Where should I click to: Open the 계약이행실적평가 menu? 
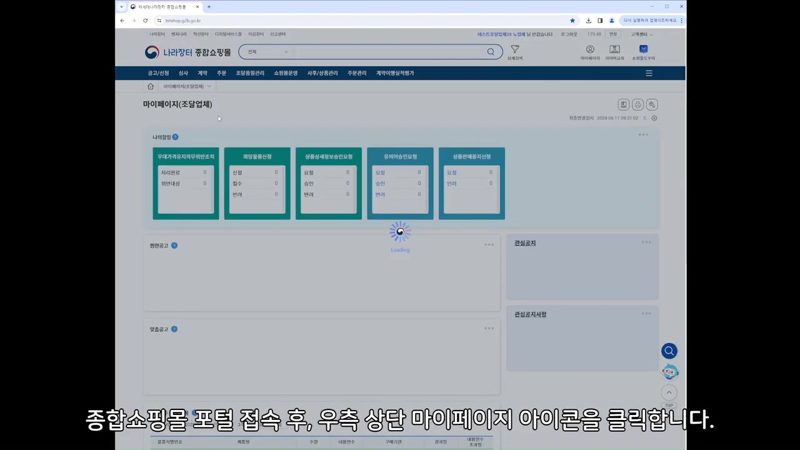click(395, 73)
